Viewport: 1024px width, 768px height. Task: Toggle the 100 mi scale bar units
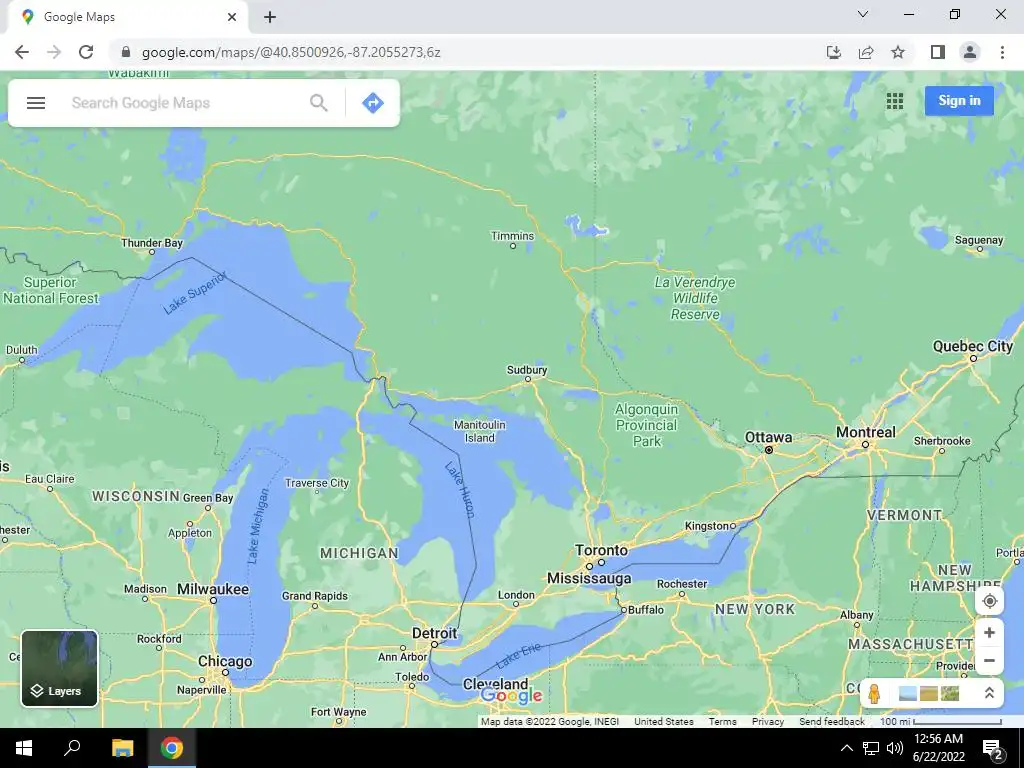point(940,721)
